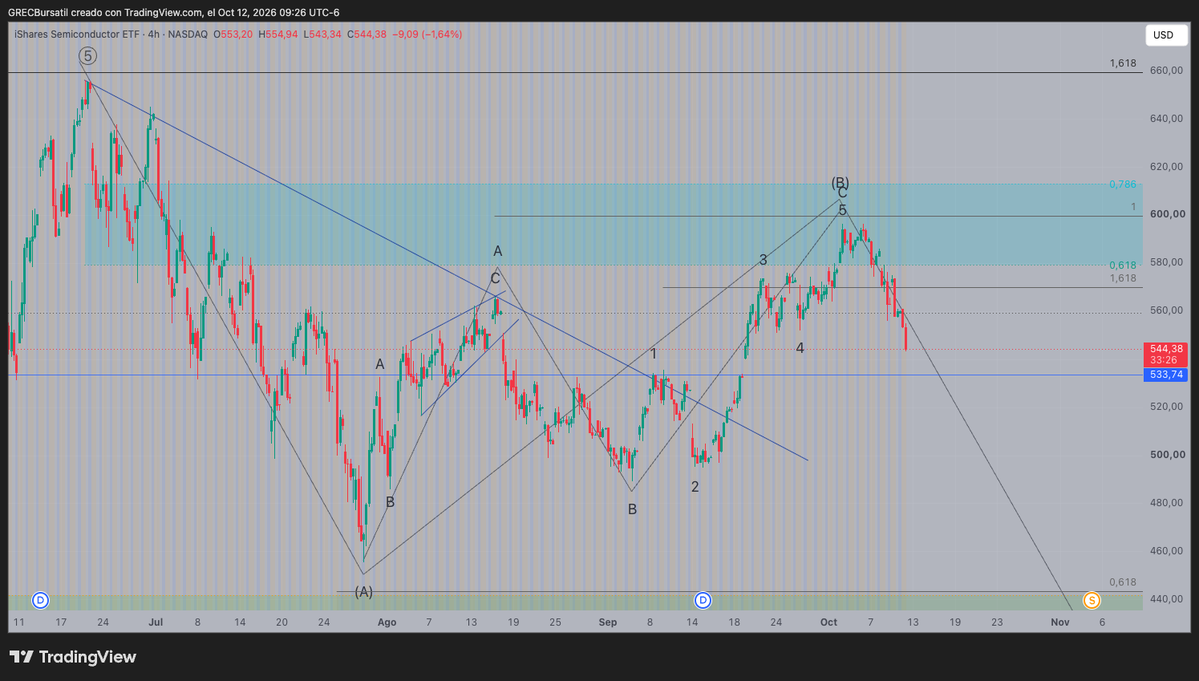Click the 620,00 price axis value
This screenshot has height=681, width=1199.
point(1167,167)
